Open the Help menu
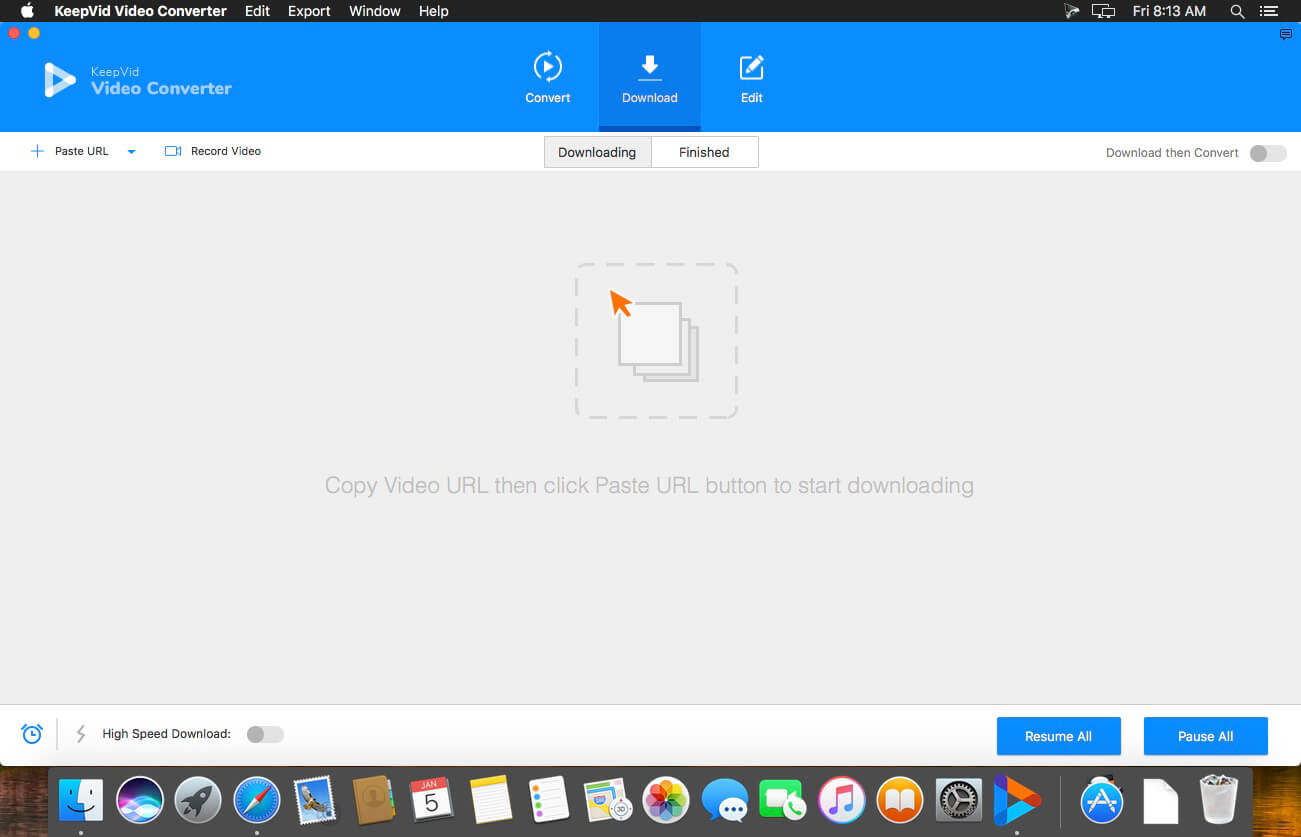Screen dimensions: 1301x837 click(433, 11)
